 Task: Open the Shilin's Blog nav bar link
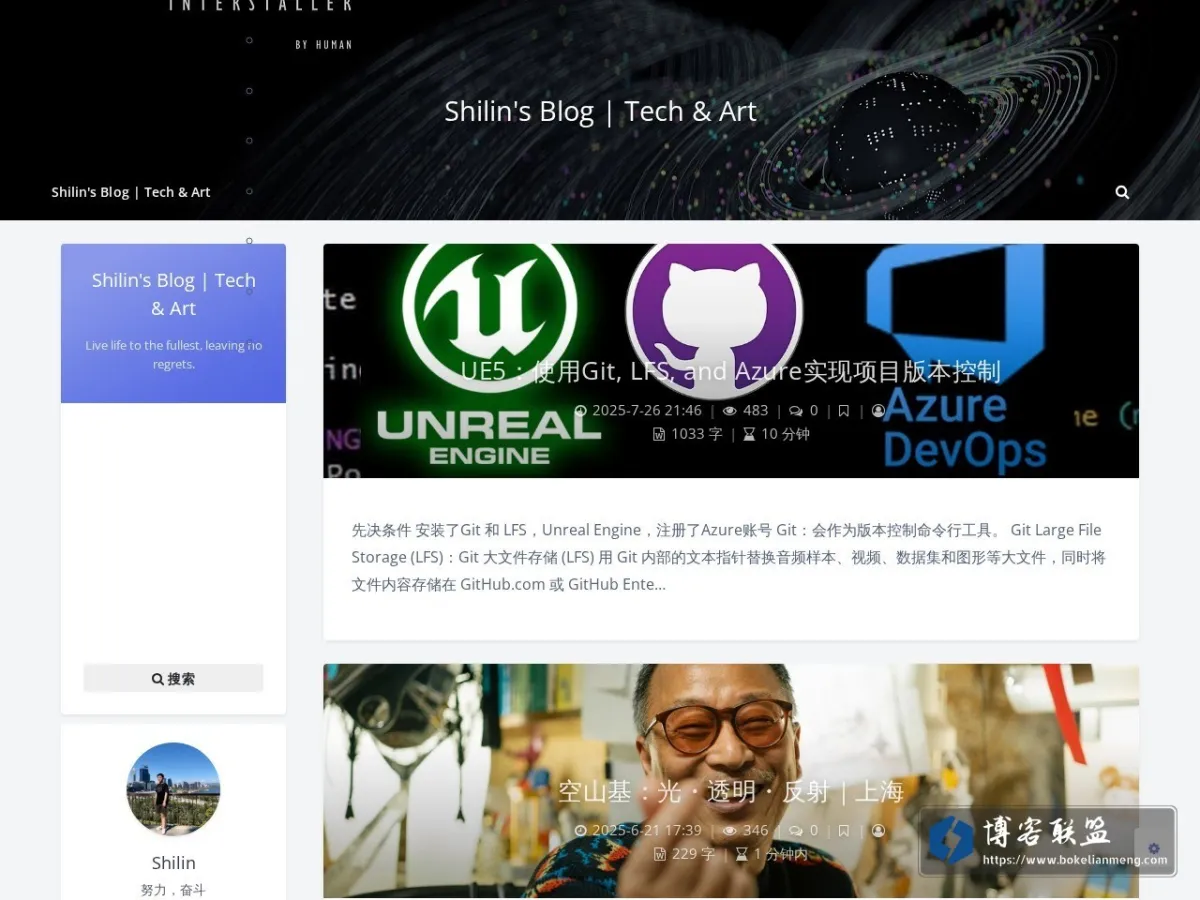click(131, 192)
